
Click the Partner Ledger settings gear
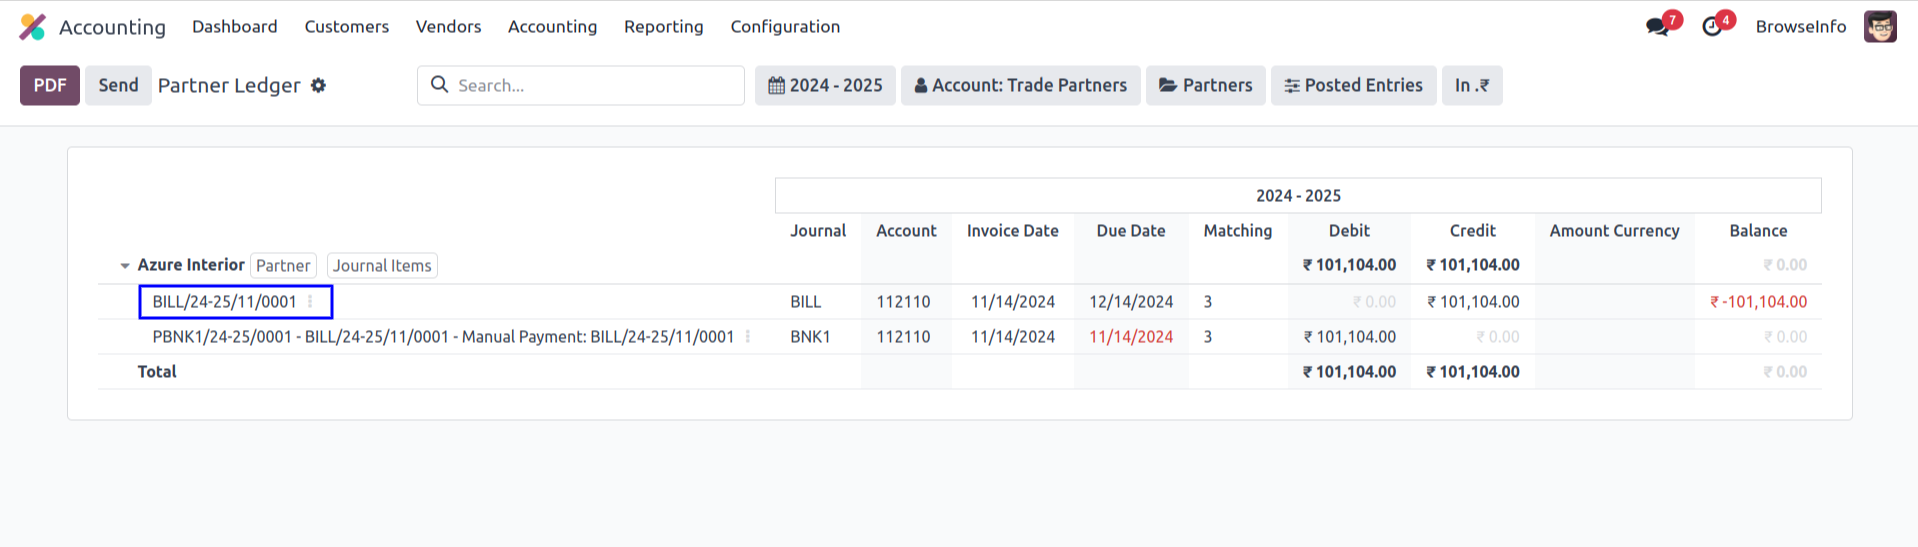click(x=318, y=86)
